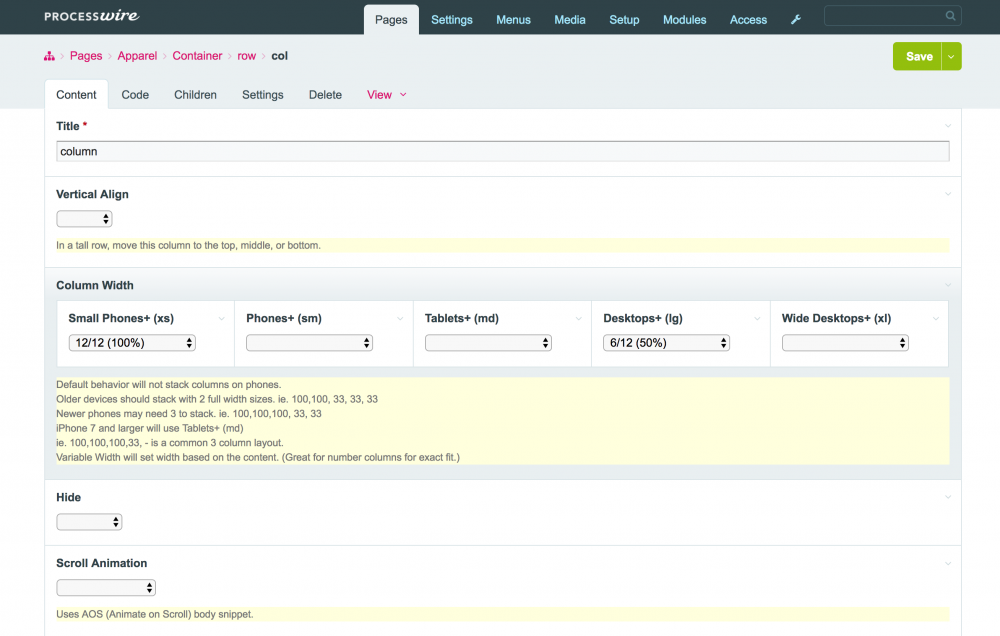
Task: Click the ProcessWire logo
Action: [92, 16]
